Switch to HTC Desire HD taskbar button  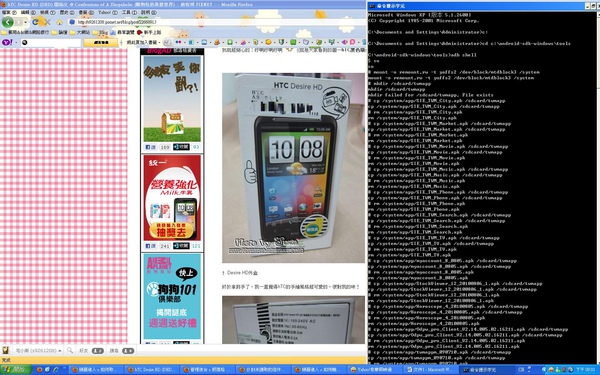click(x=153, y=370)
